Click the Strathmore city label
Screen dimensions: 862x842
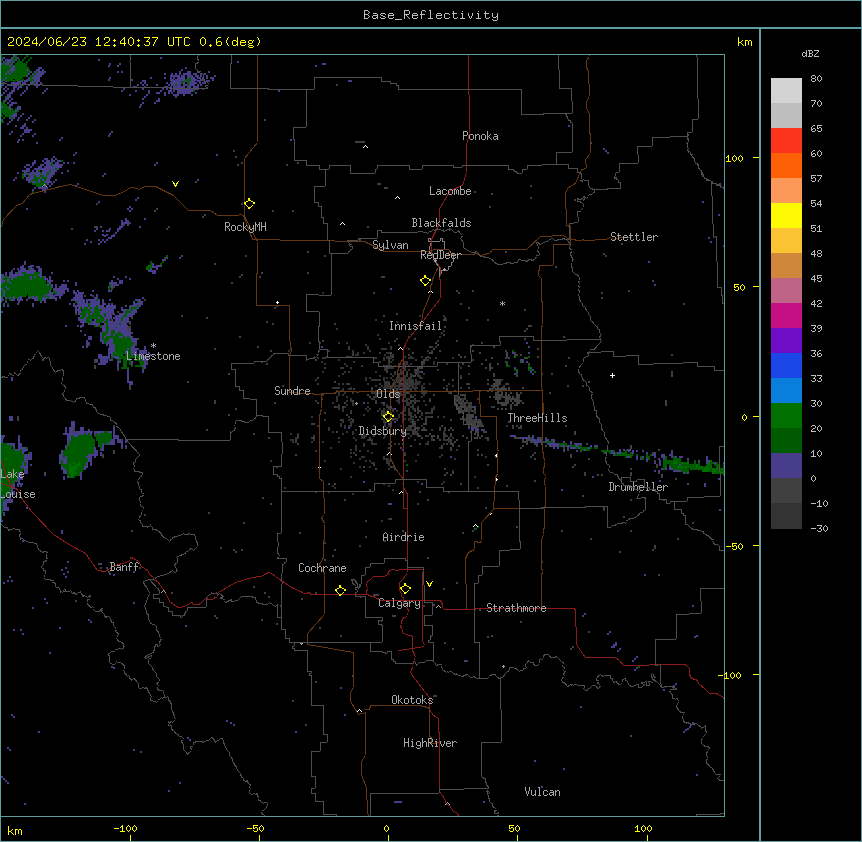[x=516, y=608]
